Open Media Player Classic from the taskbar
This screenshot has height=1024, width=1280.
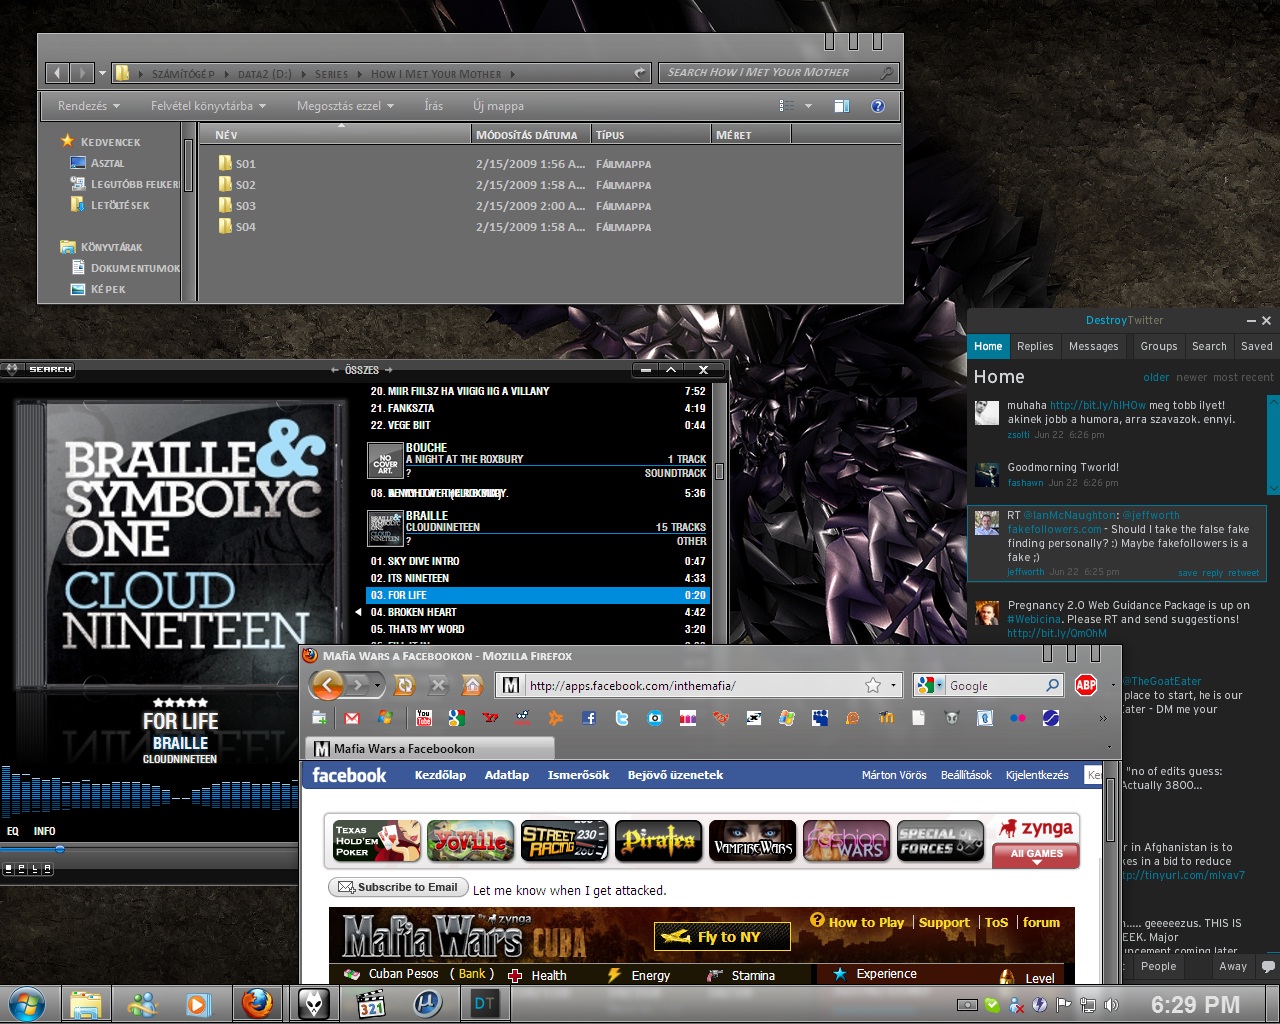coord(371,1003)
